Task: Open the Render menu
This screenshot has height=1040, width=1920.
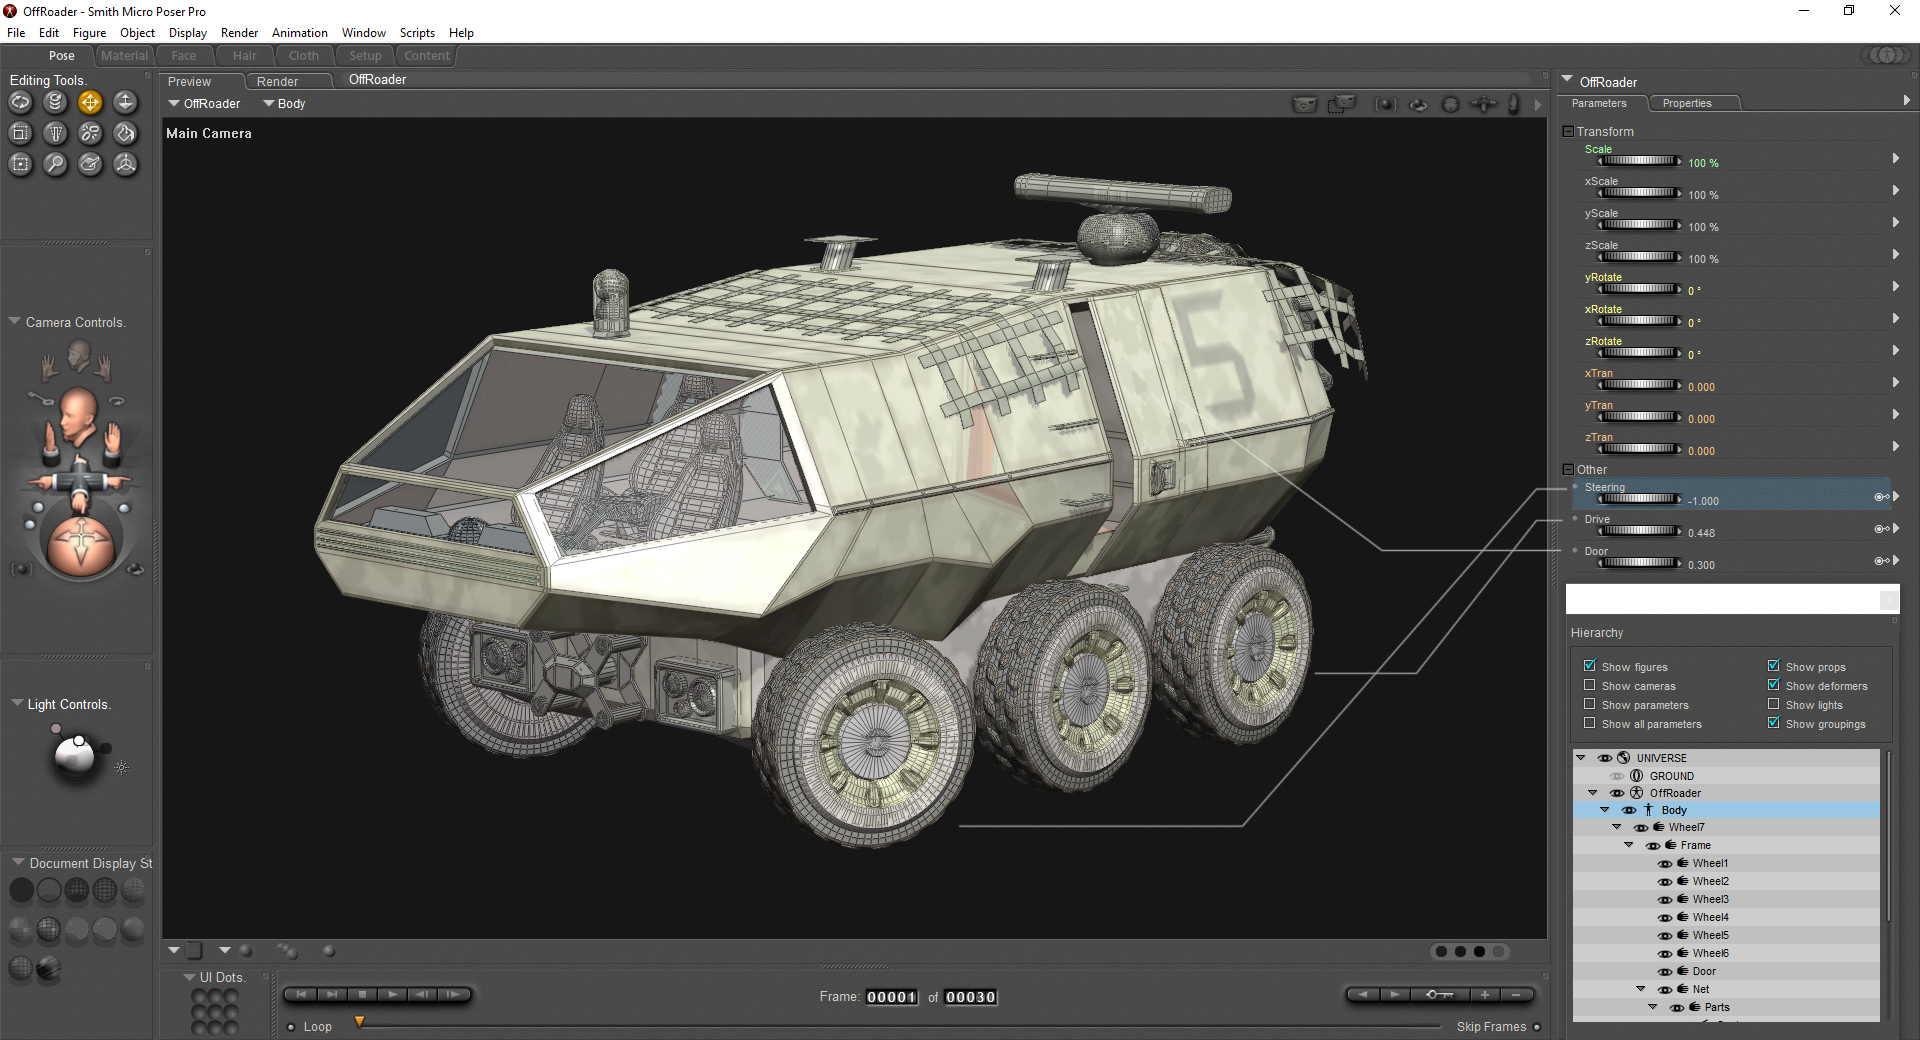Action: (x=239, y=33)
